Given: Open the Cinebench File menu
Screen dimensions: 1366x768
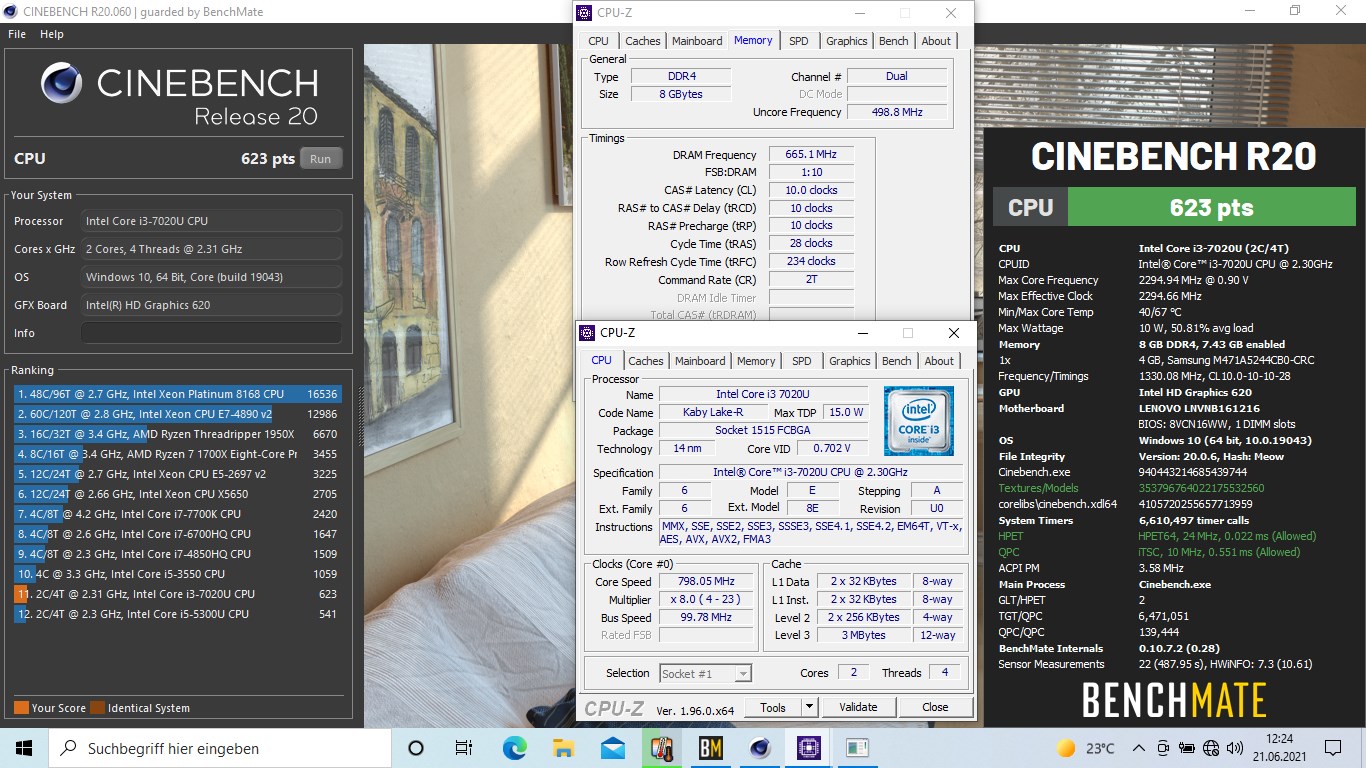Looking at the screenshot, I should 17,34.
